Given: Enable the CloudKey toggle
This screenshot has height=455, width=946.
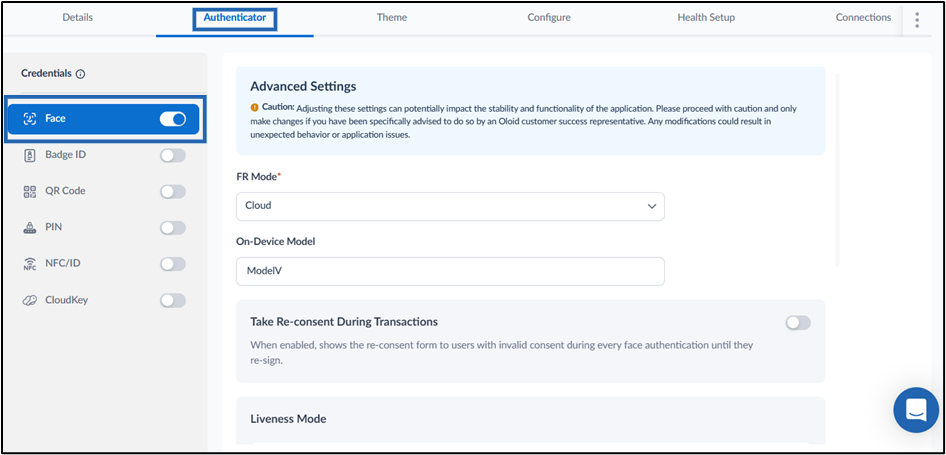Looking at the screenshot, I should tap(173, 300).
